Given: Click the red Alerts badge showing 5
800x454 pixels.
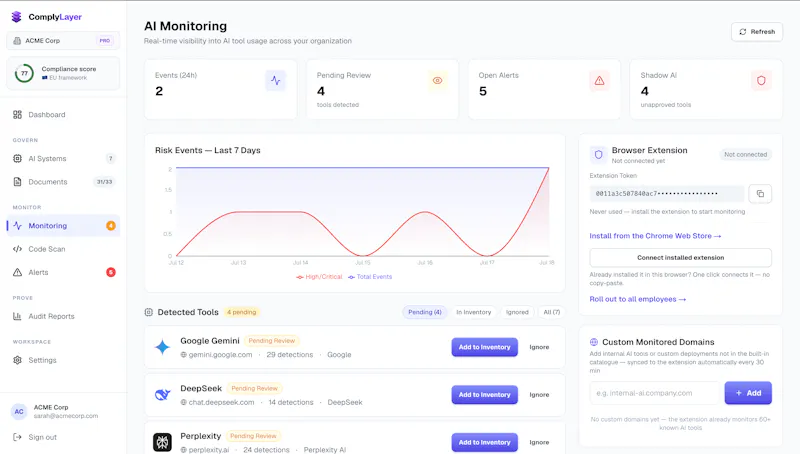Looking at the screenshot, I should pyautogui.click(x=111, y=272).
